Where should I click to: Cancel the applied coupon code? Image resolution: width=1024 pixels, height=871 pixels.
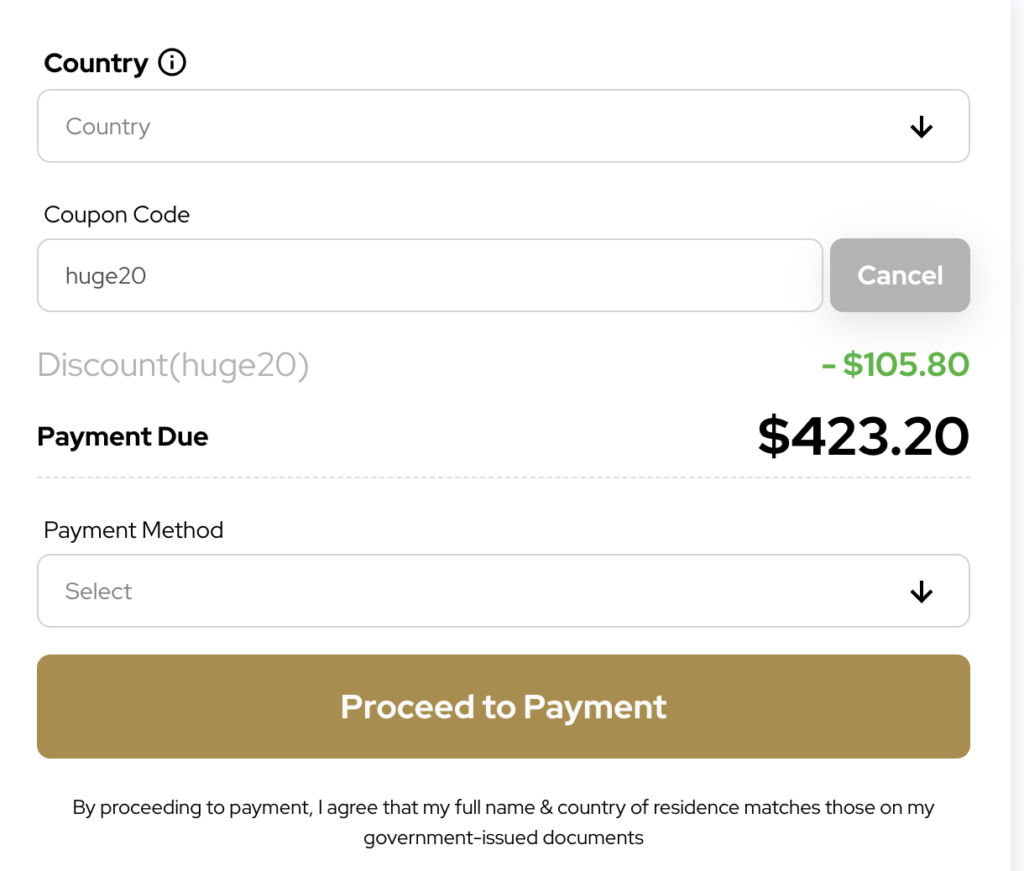(x=899, y=275)
